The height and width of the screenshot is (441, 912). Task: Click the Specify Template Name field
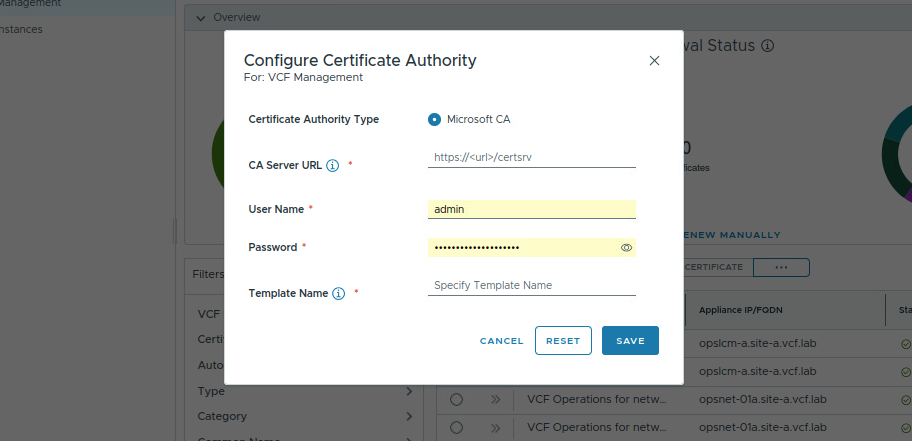(531, 286)
